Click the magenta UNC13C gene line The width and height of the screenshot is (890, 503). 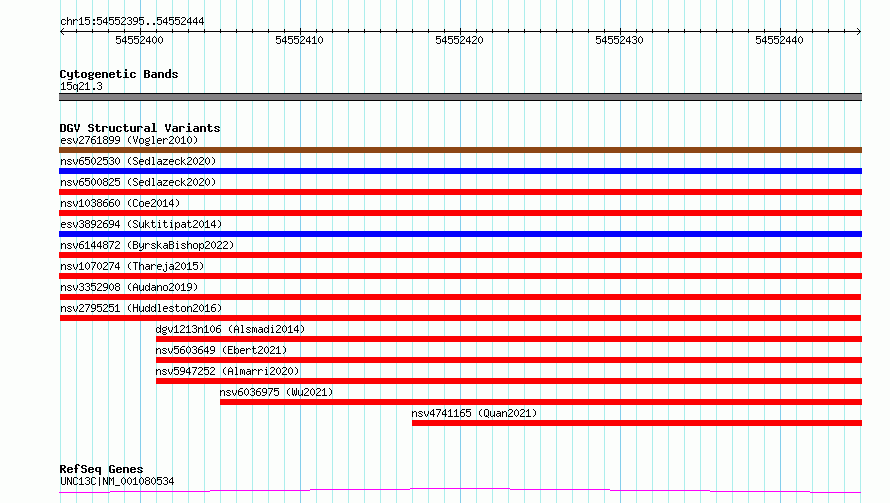point(460,491)
